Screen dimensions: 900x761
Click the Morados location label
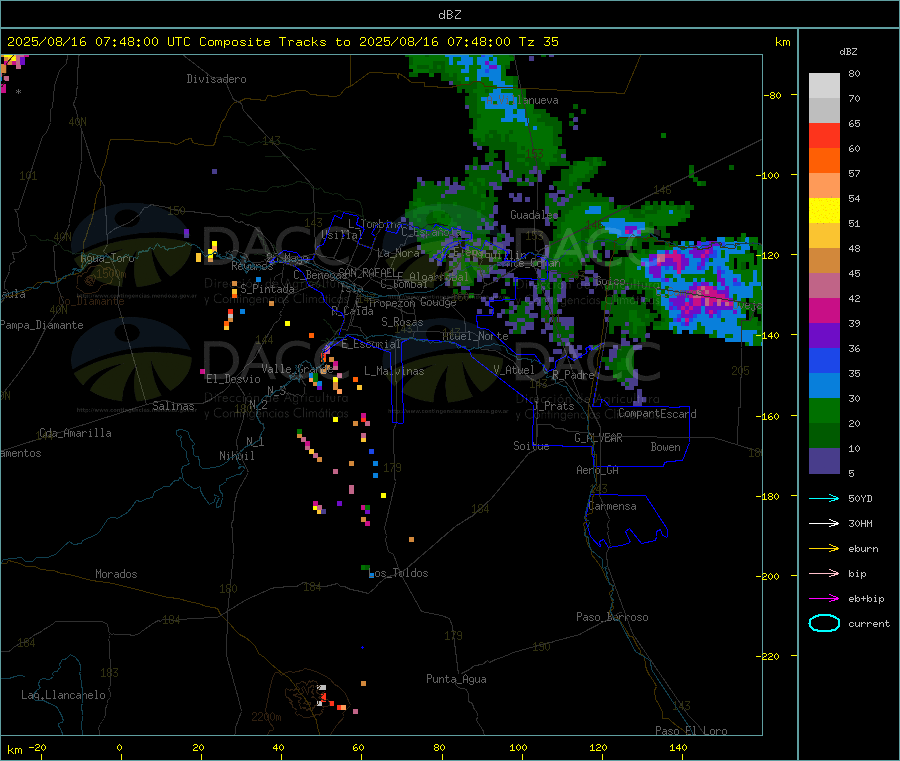click(x=116, y=574)
